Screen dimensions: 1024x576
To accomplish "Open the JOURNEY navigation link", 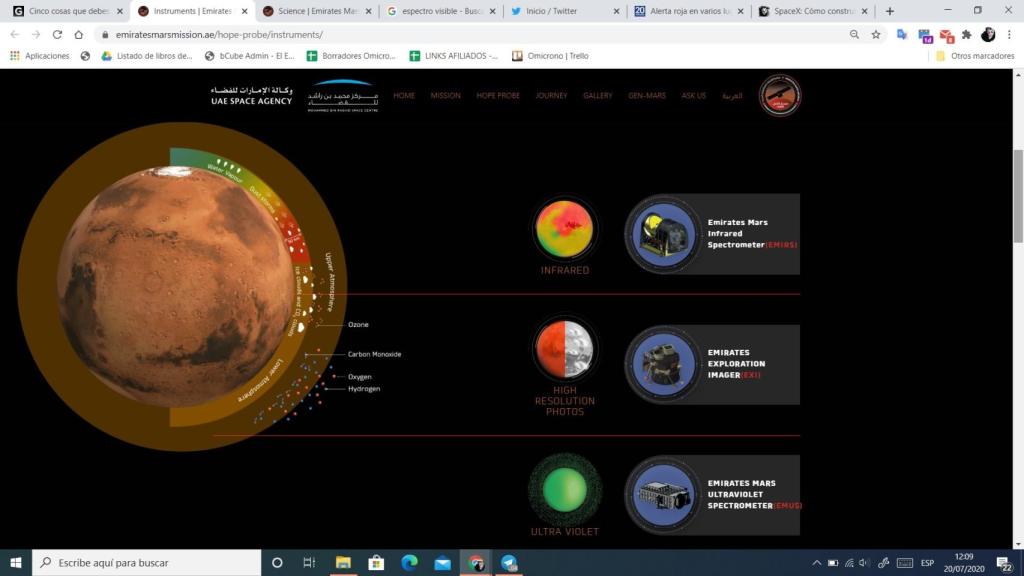I will click(x=551, y=95).
